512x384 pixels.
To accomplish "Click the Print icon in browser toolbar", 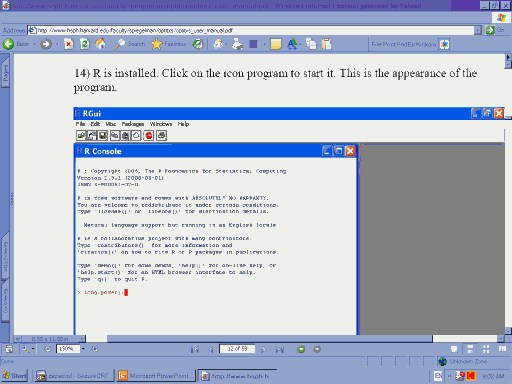I will tap(237, 44).
